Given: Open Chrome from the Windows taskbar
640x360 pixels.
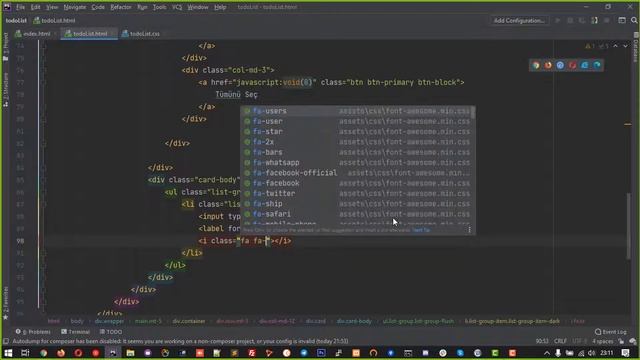Looking at the screenshot, I should coord(43,353).
